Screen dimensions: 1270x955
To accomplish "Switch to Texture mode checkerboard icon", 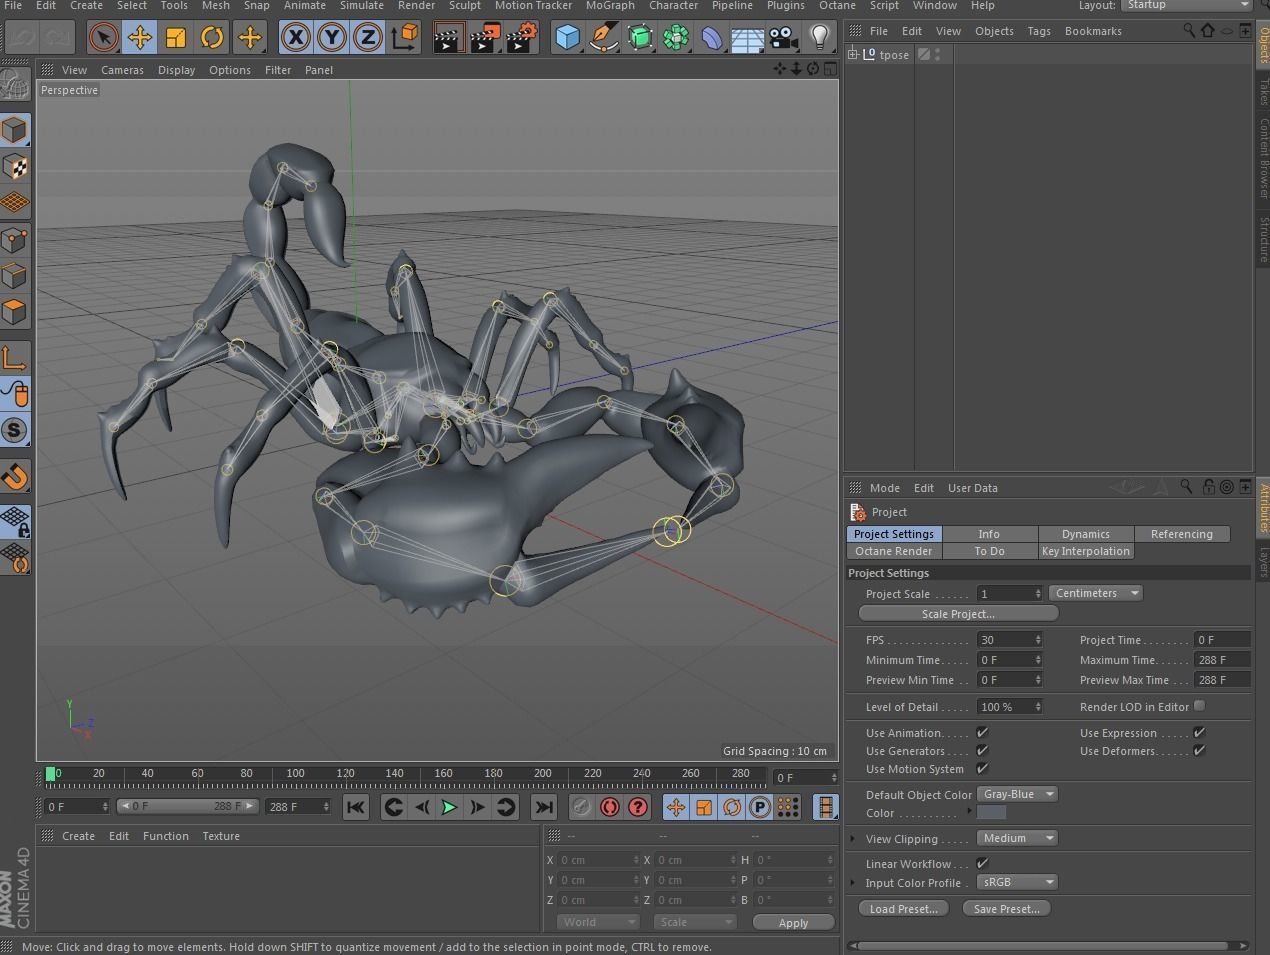I will tap(15, 166).
